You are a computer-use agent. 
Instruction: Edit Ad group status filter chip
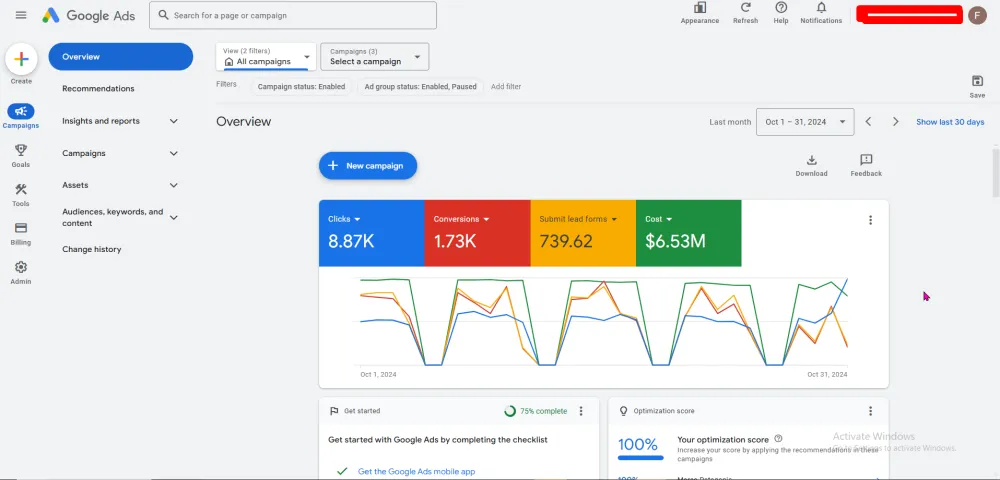pos(420,87)
